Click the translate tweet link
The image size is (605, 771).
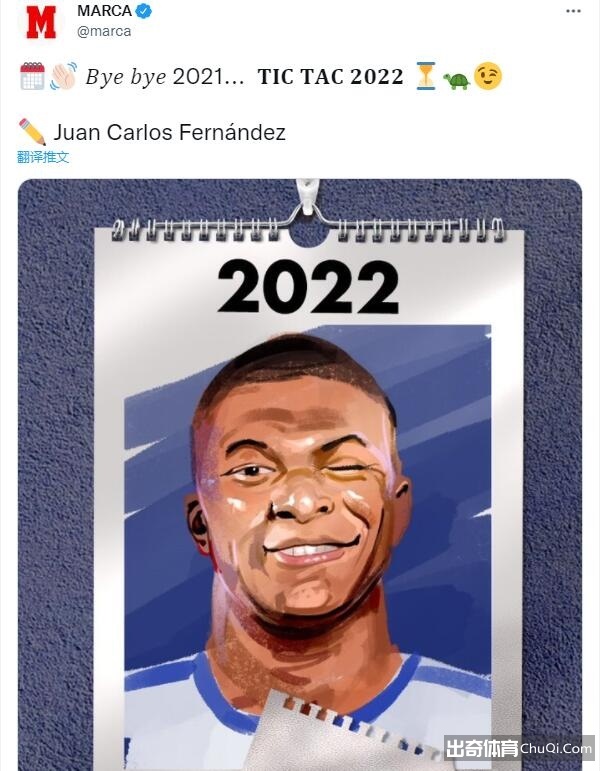coord(43,157)
